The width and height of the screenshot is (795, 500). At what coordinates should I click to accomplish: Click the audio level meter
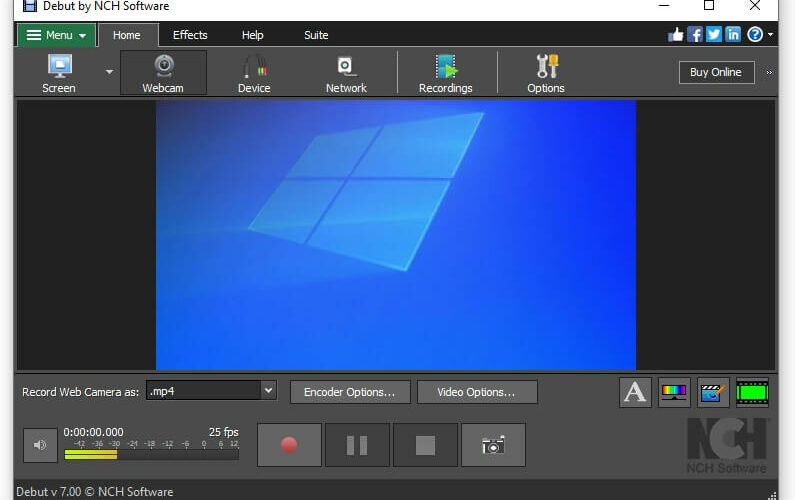coord(152,455)
